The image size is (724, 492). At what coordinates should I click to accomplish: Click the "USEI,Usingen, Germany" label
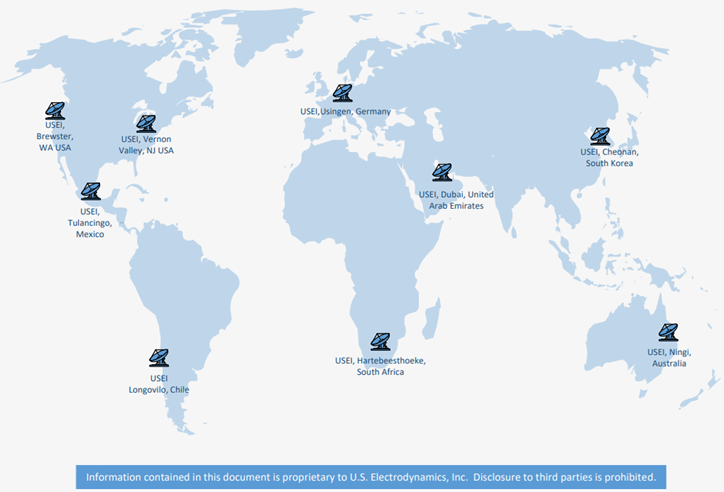click(x=345, y=111)
